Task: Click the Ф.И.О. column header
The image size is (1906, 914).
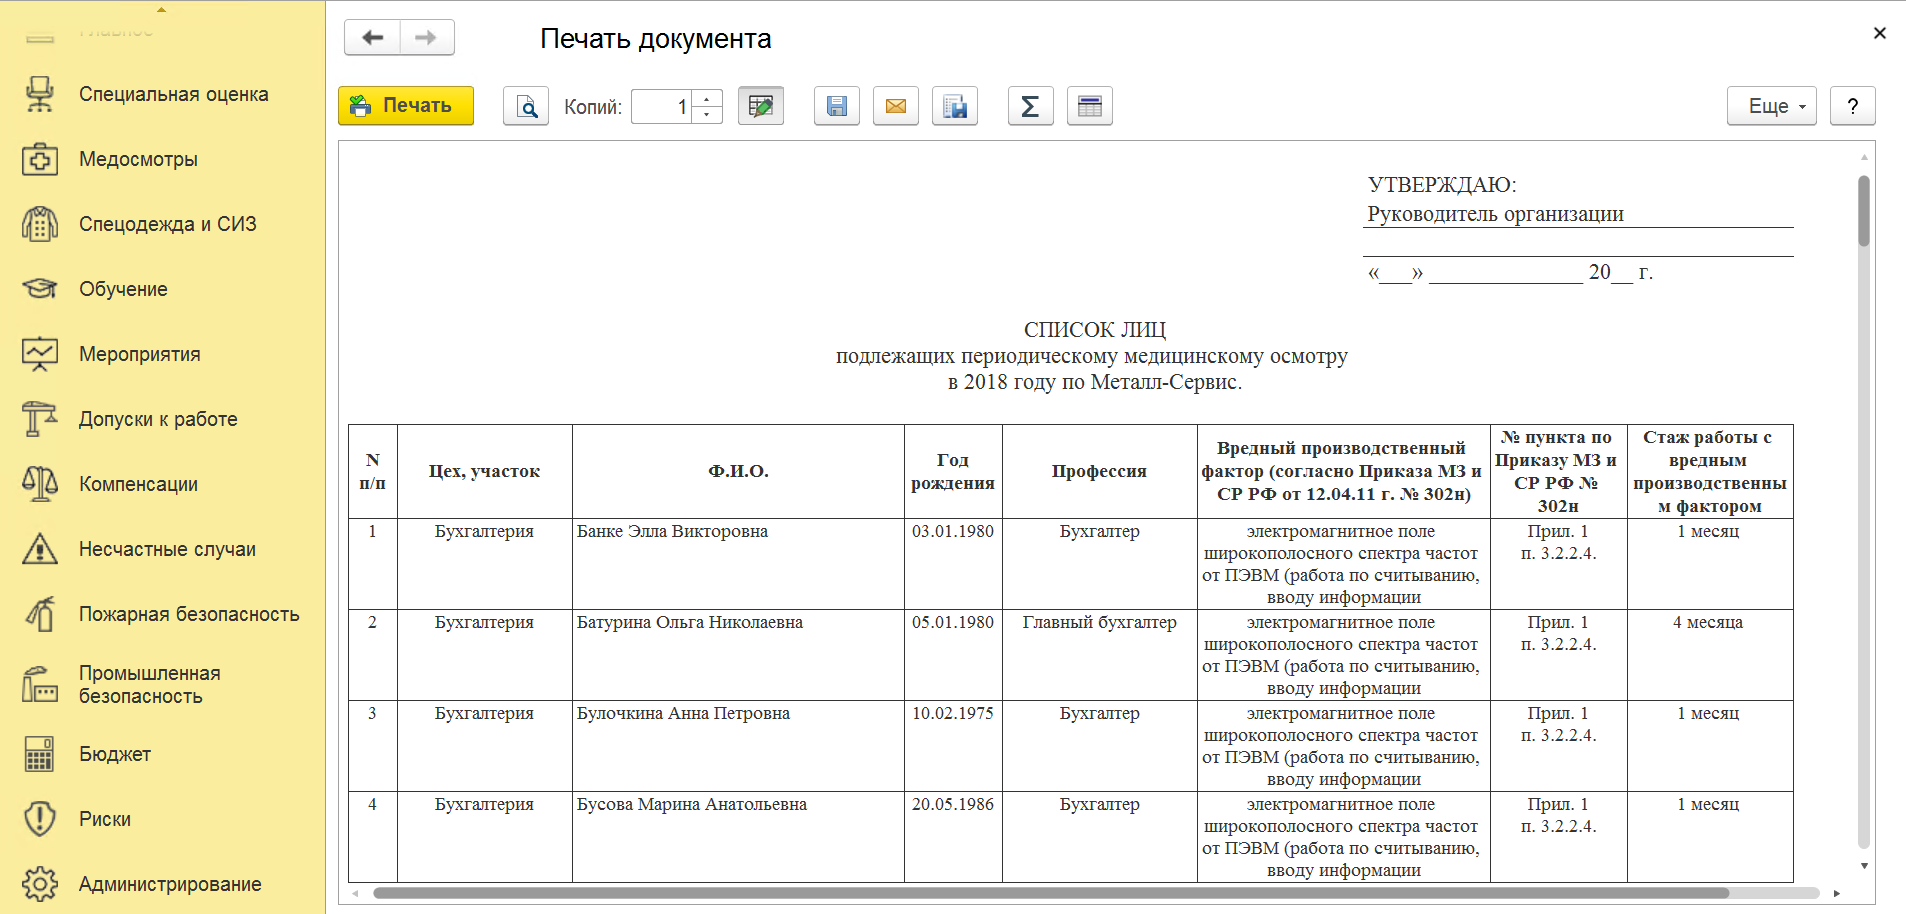Action: pos(738,471)
